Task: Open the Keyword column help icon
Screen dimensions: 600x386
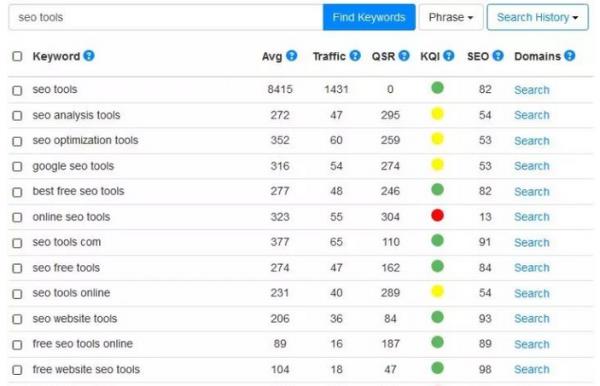Action: pyautogui.click(x=89, y=56)
